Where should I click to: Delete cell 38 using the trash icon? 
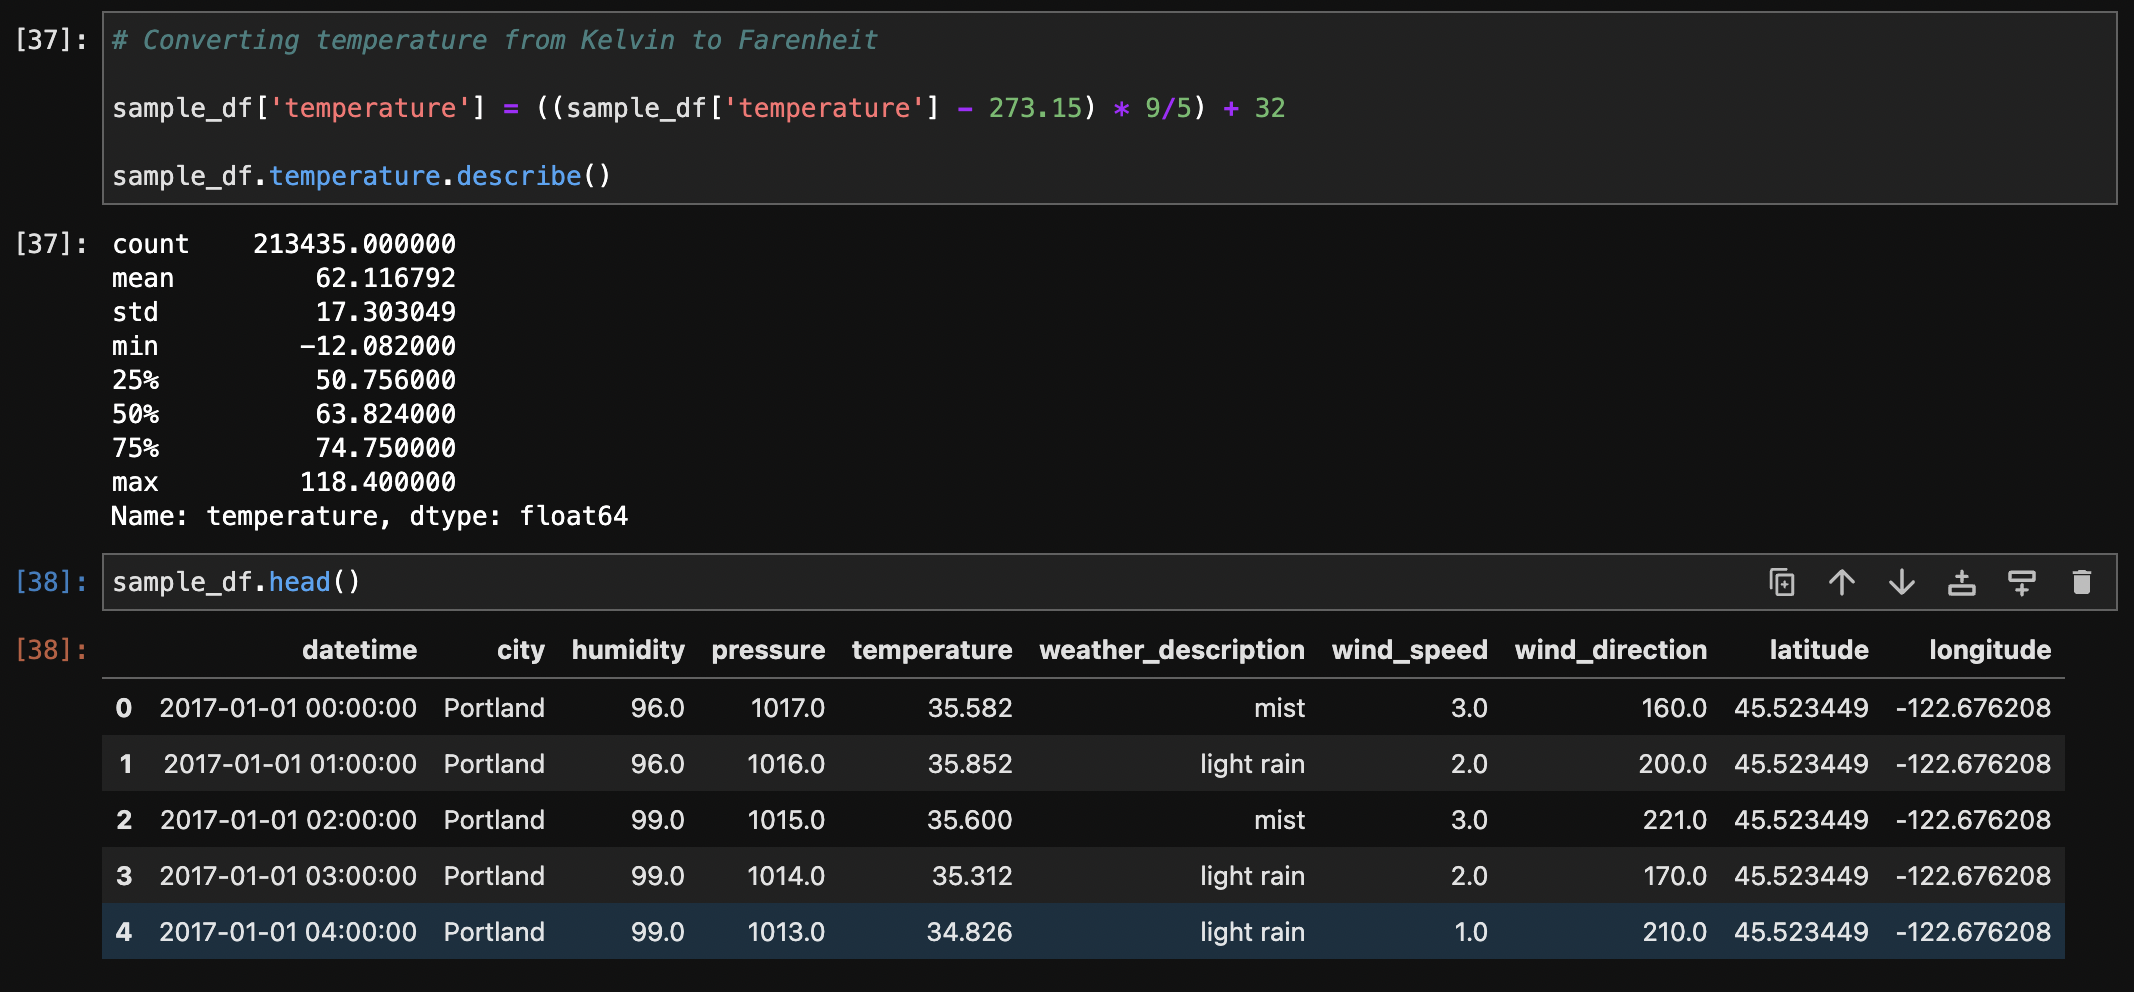(2082, 582)
